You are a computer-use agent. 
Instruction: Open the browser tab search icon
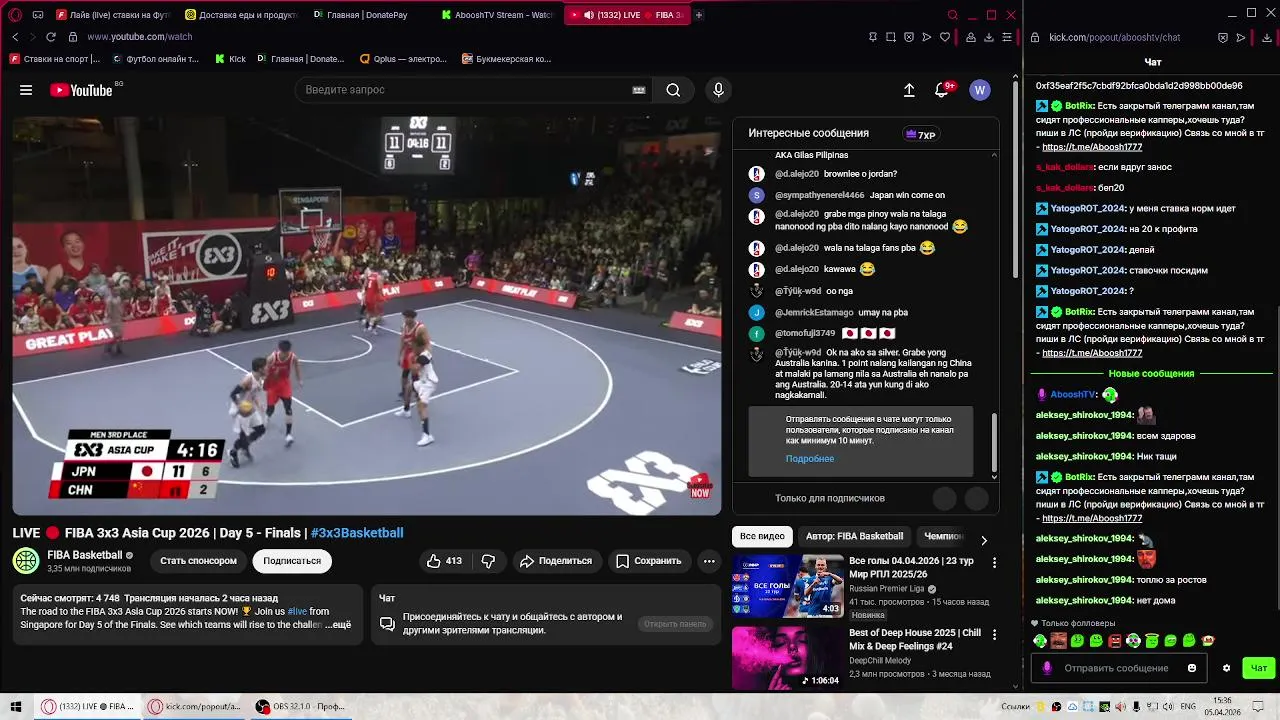[x=953, y=15]
